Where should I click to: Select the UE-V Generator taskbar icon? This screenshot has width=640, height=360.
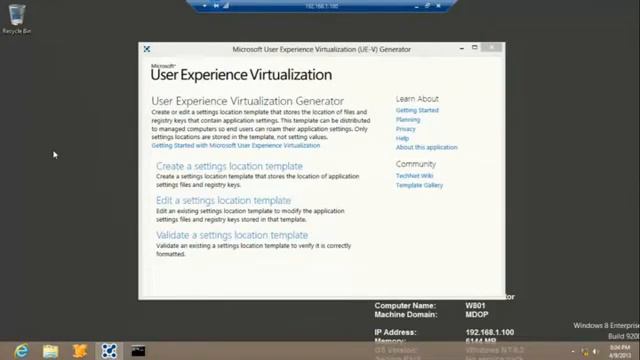tap(109, 351)
